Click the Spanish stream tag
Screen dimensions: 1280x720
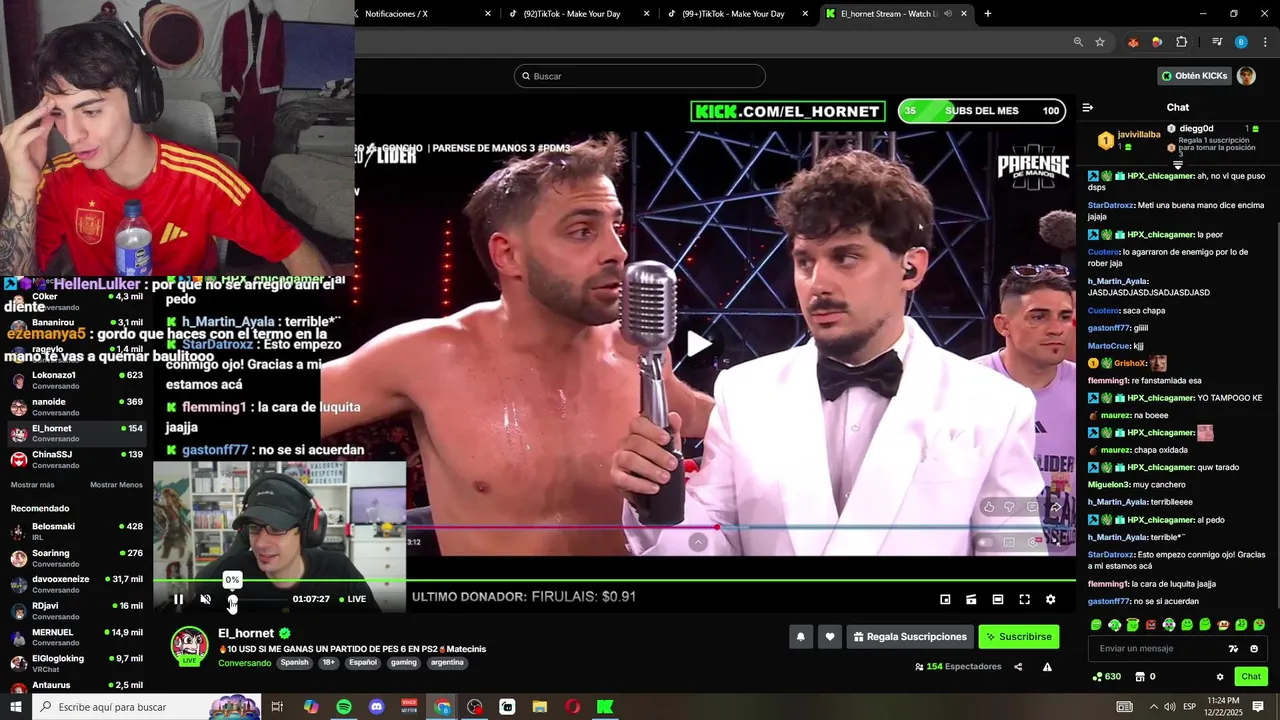pos(294,662)
